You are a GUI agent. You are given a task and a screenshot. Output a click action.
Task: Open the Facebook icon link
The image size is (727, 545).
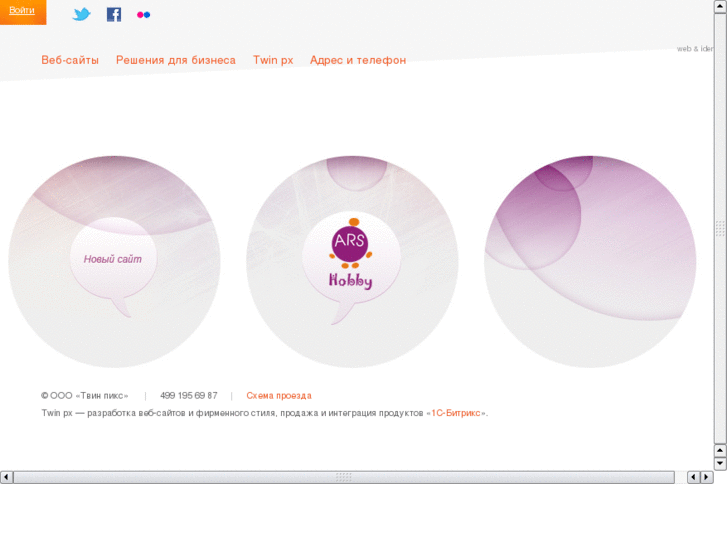pyautogui.click(x=114, y=14)
